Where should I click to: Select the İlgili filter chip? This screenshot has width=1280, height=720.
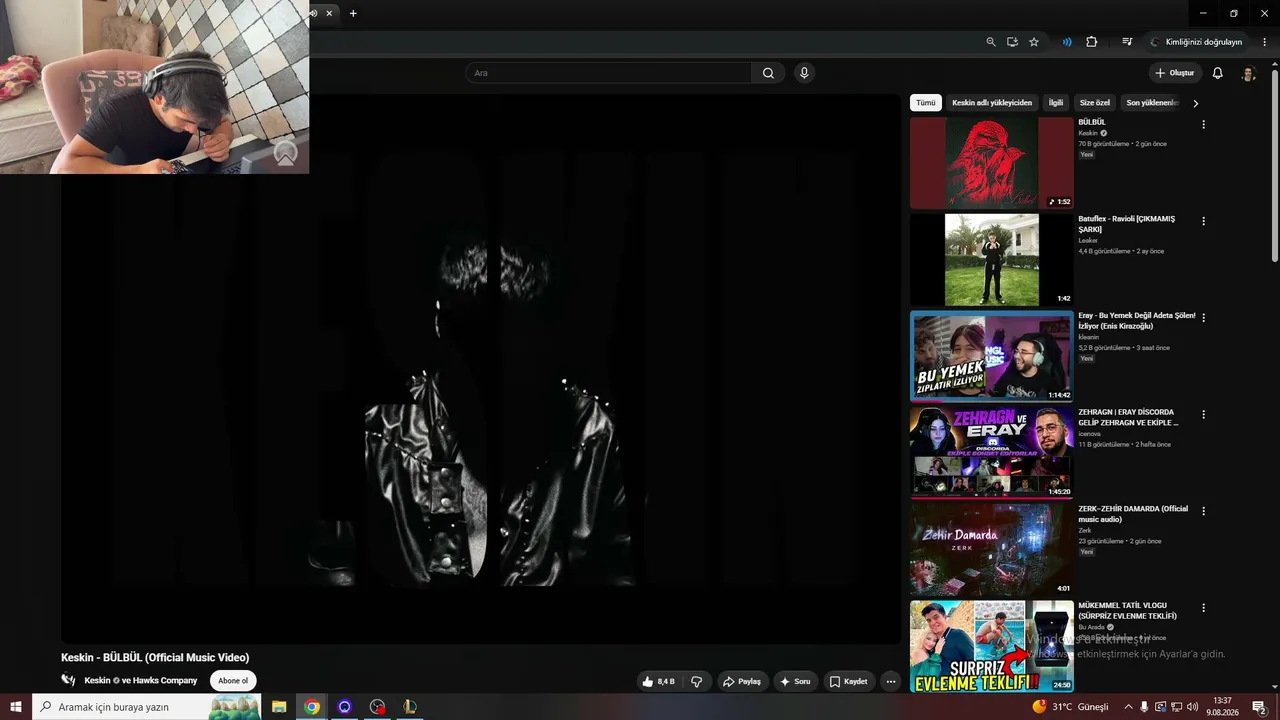[x=1056, y=103]
